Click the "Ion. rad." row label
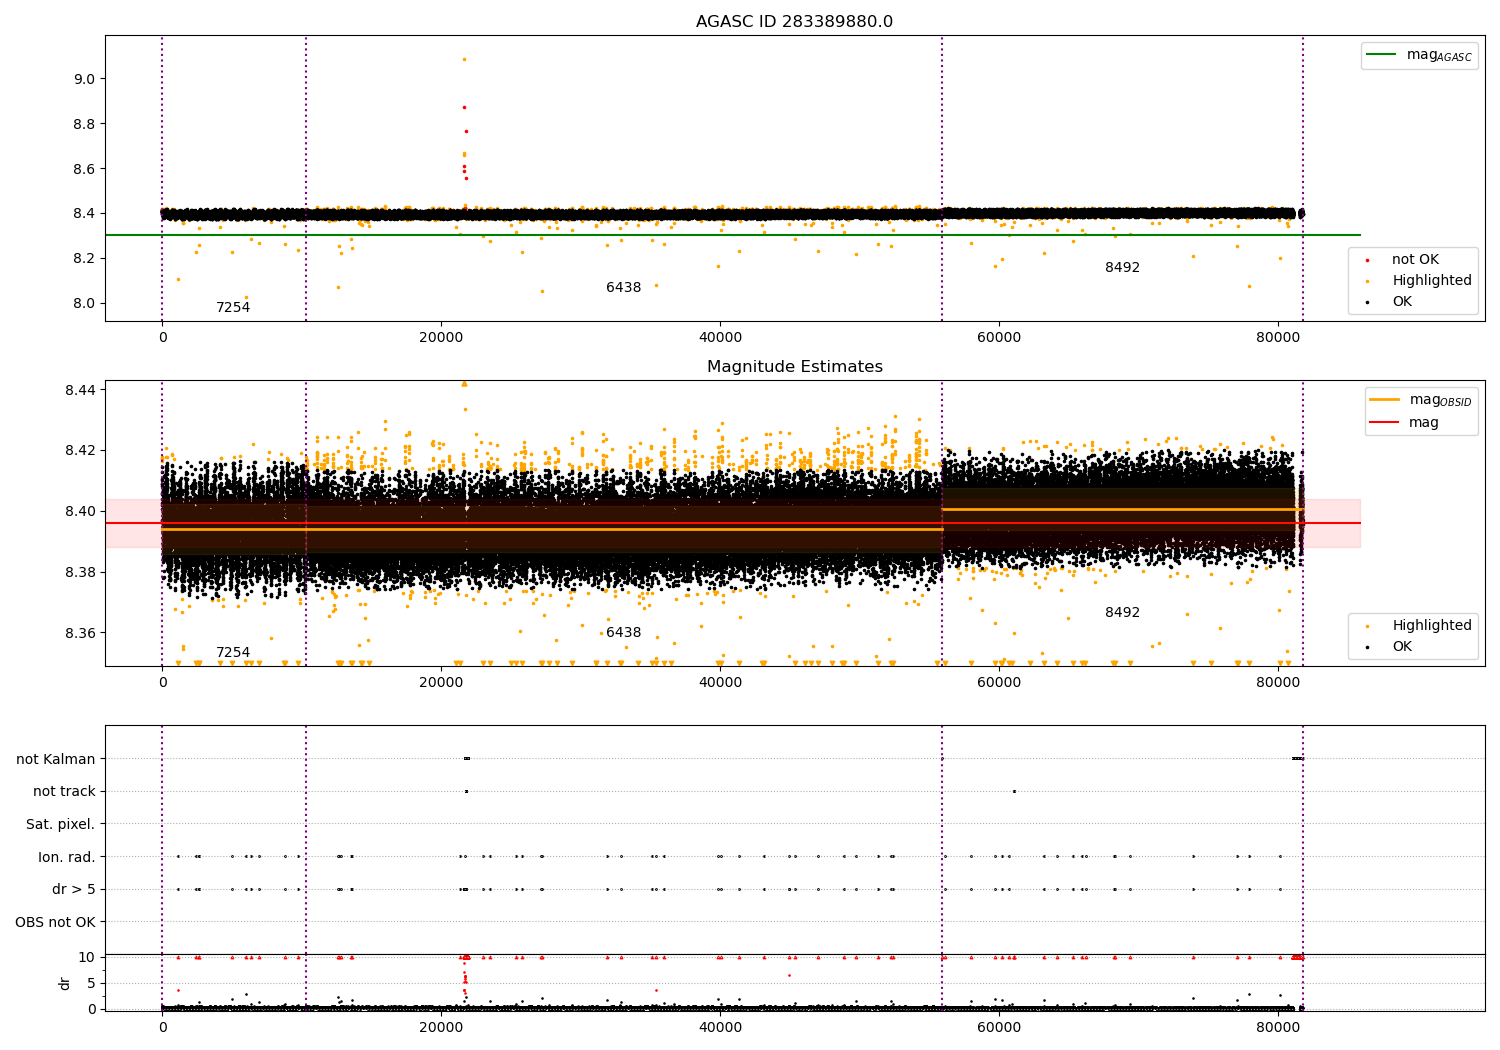The width and height of the screenshot is (1500, 1050). (67, 857)
